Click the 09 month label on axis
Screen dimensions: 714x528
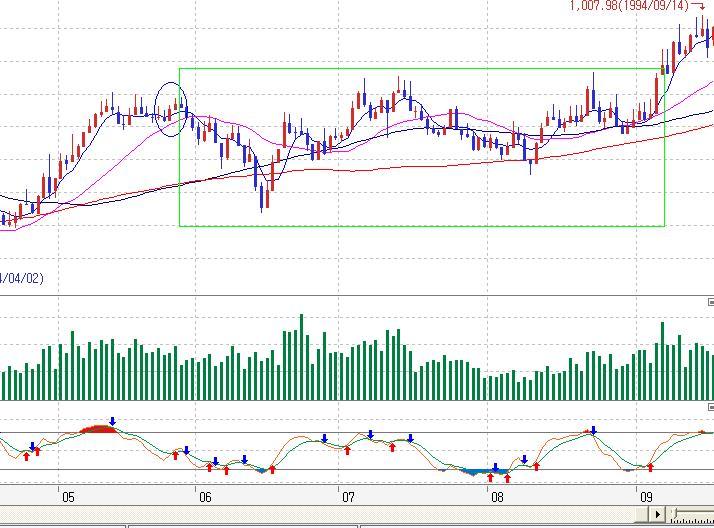pyautogui.click(x=646, y=497)
